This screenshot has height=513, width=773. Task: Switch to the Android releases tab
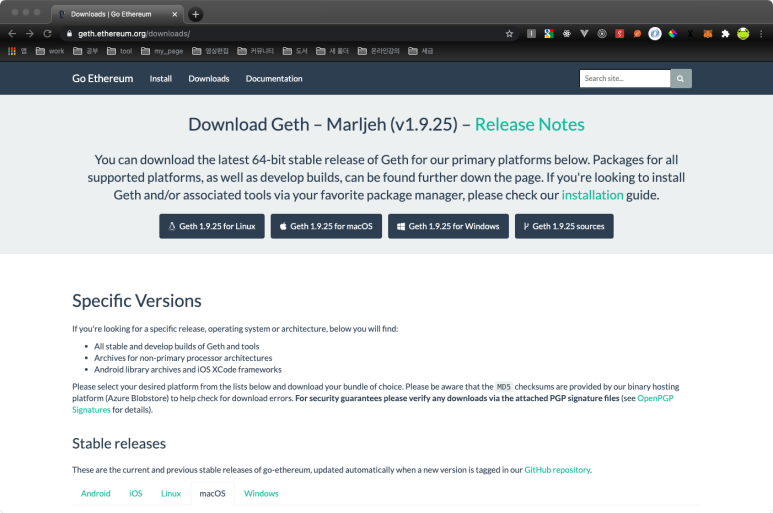coord(96,493)
